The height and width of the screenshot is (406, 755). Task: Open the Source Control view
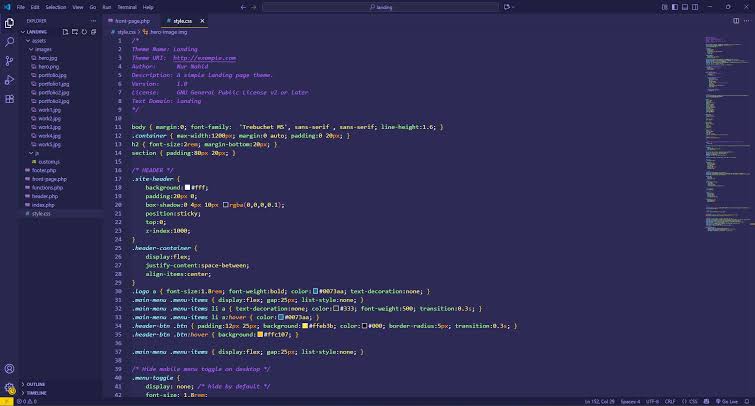(x=9, y=61)
